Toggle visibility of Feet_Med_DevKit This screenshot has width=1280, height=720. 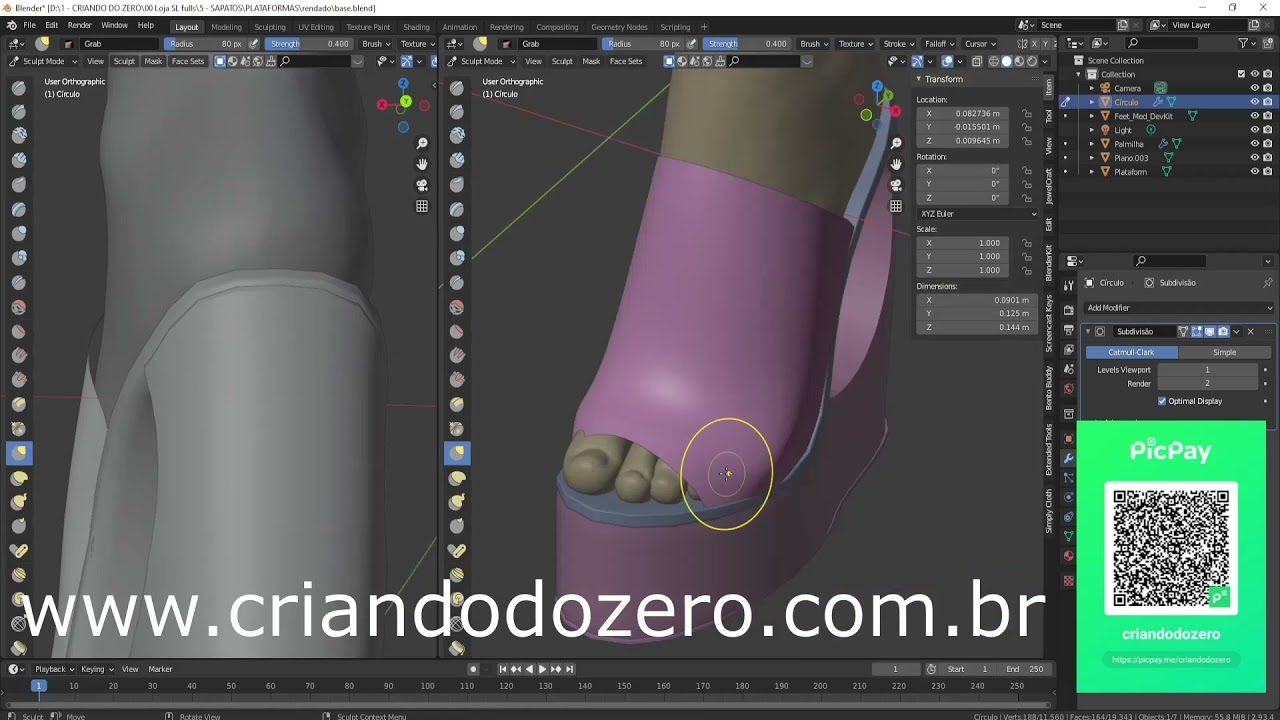click(x=1255, y=116)
